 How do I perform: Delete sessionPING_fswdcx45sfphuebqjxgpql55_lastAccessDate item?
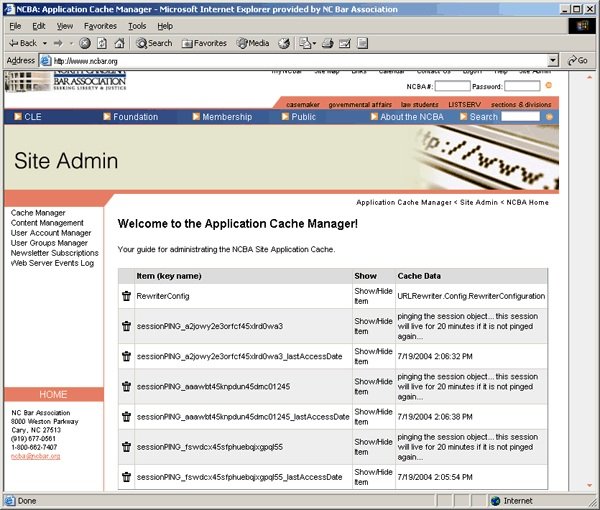[126, 477]
